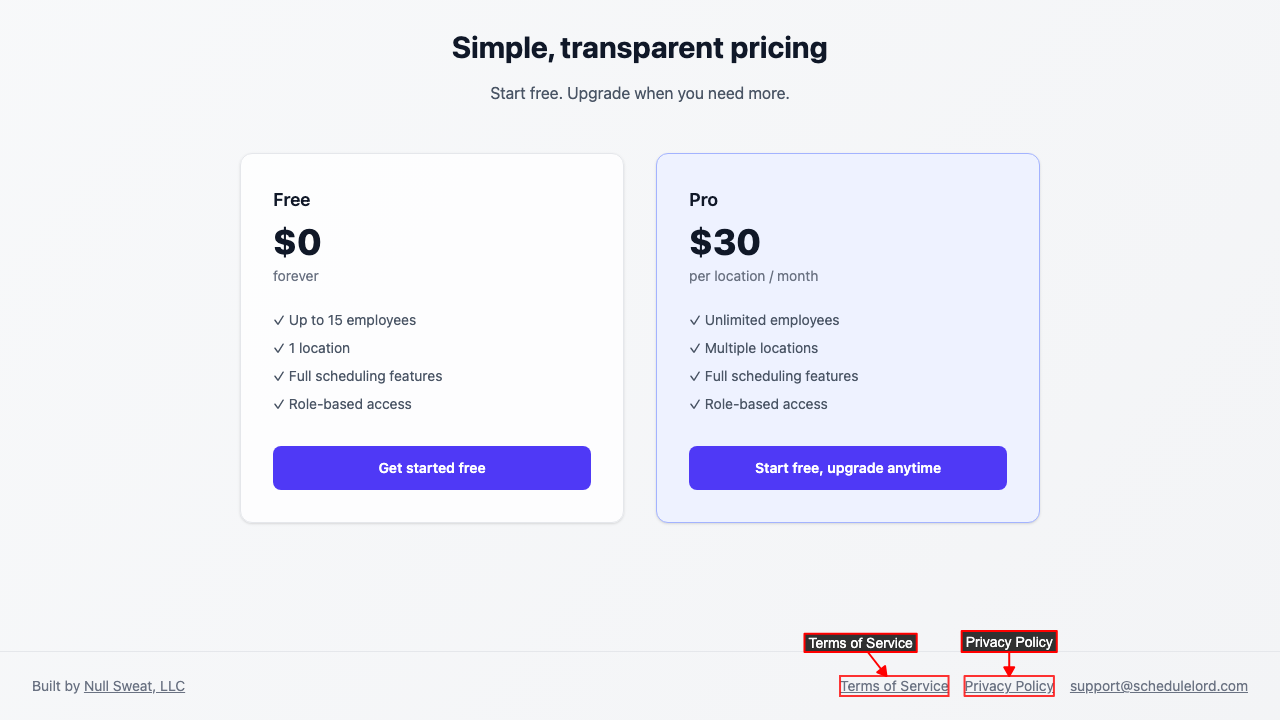Click checkmark next to "1 location"
The width and height of the screenshot is (1280, 720).
279,349
